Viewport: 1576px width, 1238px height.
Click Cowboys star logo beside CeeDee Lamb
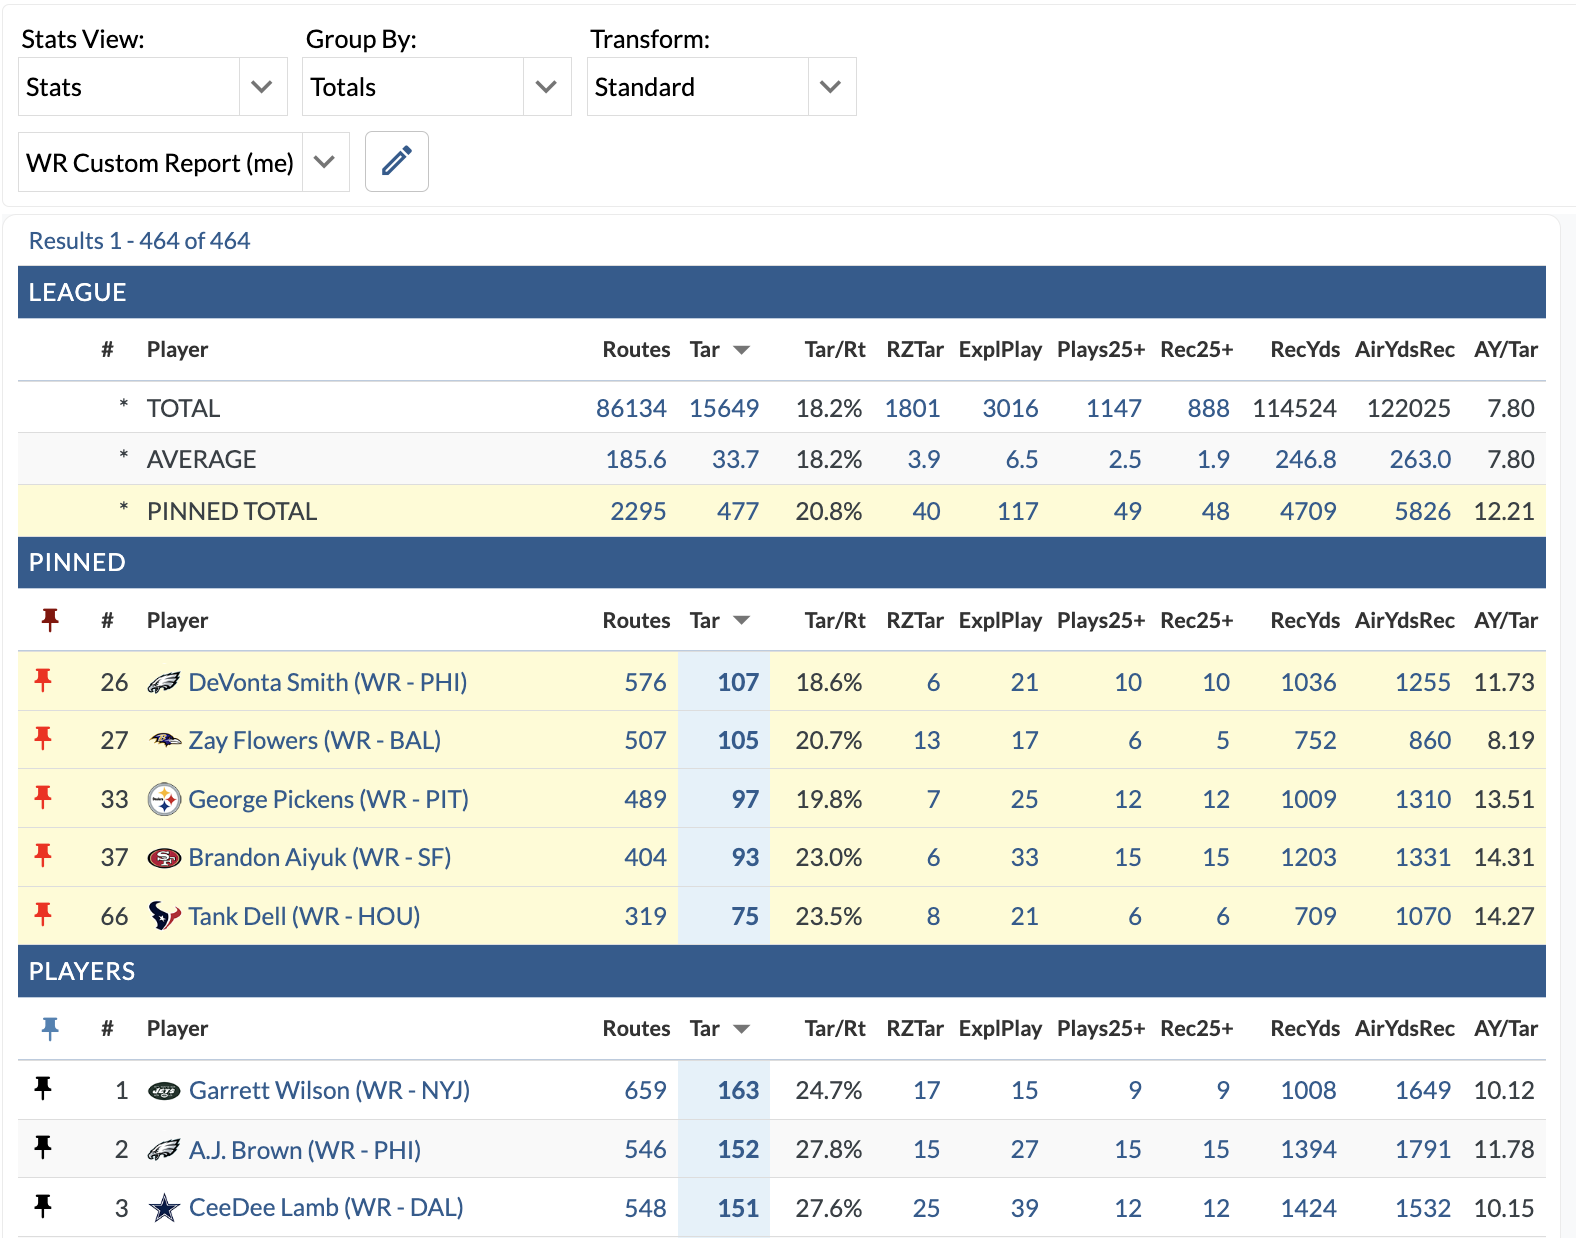click(164, 1208)
